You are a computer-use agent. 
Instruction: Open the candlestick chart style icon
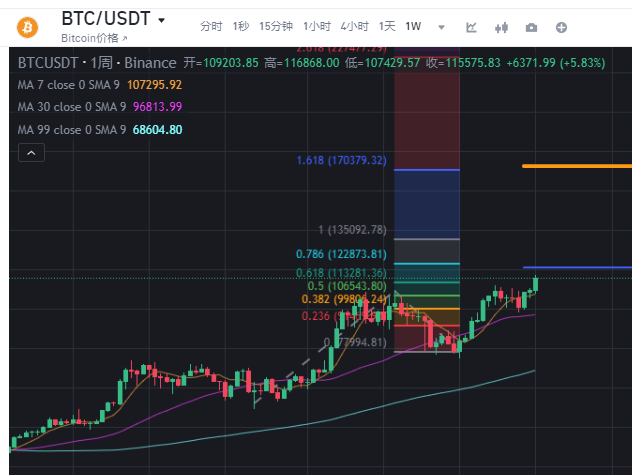point(501,27)
